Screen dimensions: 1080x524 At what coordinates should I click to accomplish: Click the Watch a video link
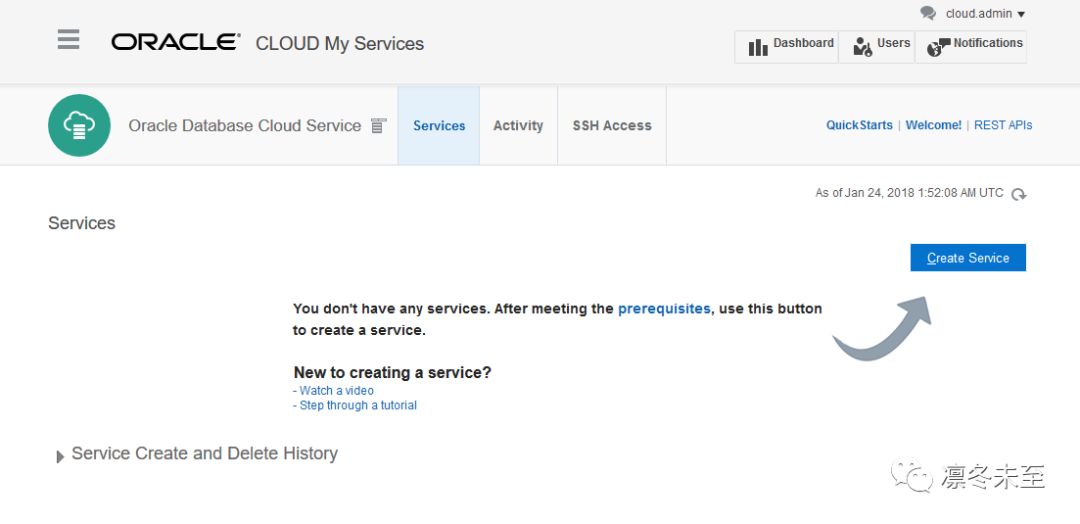(336, 391)
